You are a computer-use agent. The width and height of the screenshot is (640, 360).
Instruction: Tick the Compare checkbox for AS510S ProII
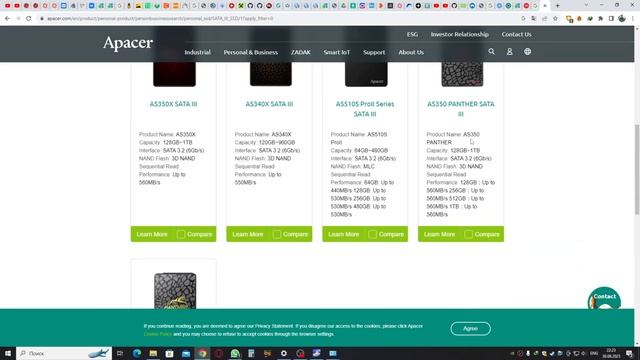click(373, 234)
